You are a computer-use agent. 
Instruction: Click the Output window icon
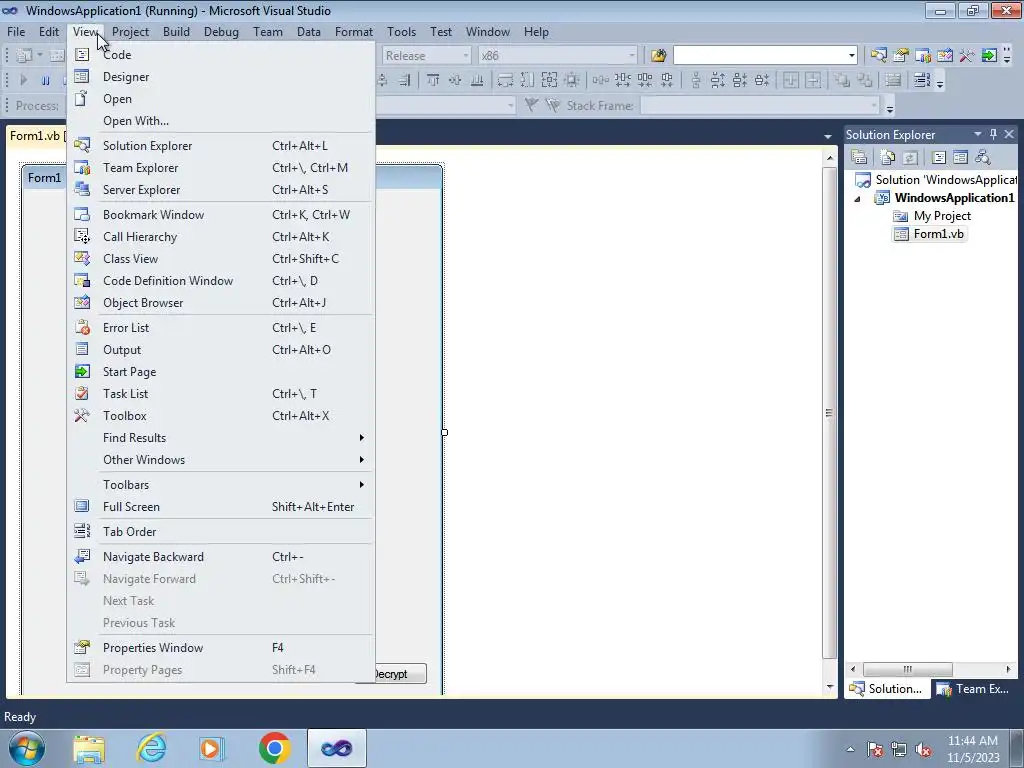click(82, 349)
